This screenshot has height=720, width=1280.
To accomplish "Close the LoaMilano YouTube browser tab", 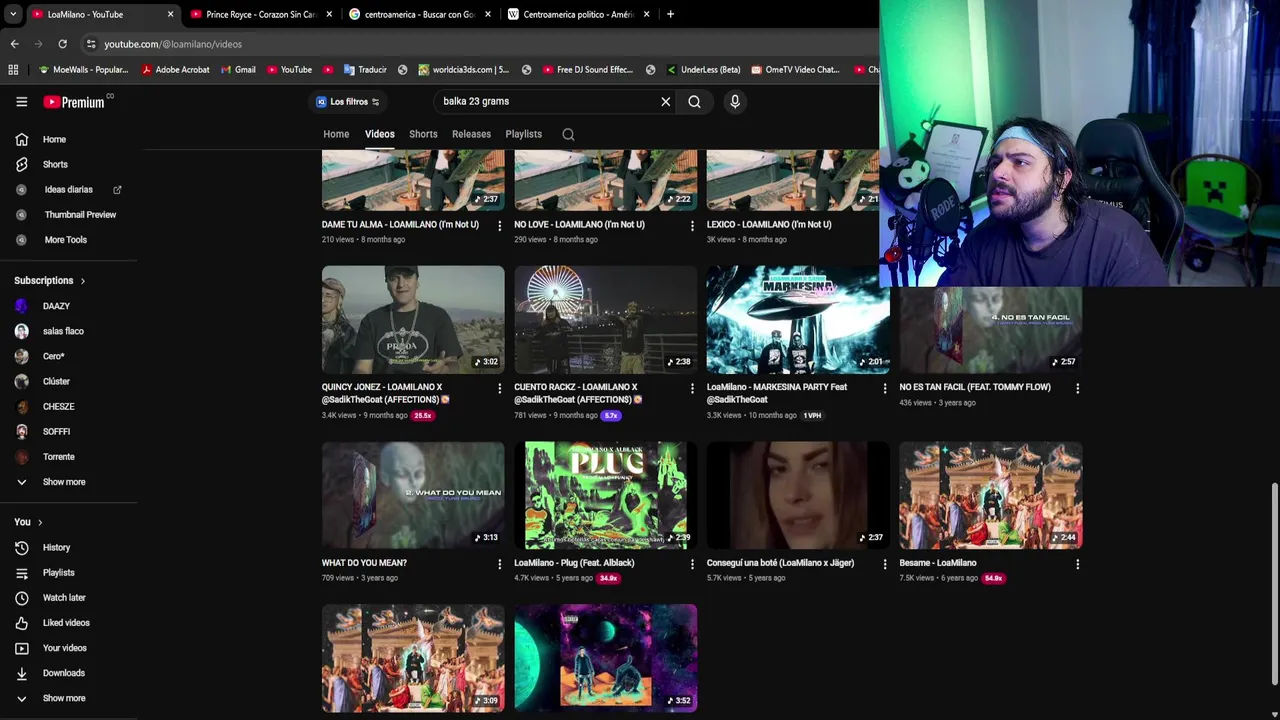I will coord(170,14).
